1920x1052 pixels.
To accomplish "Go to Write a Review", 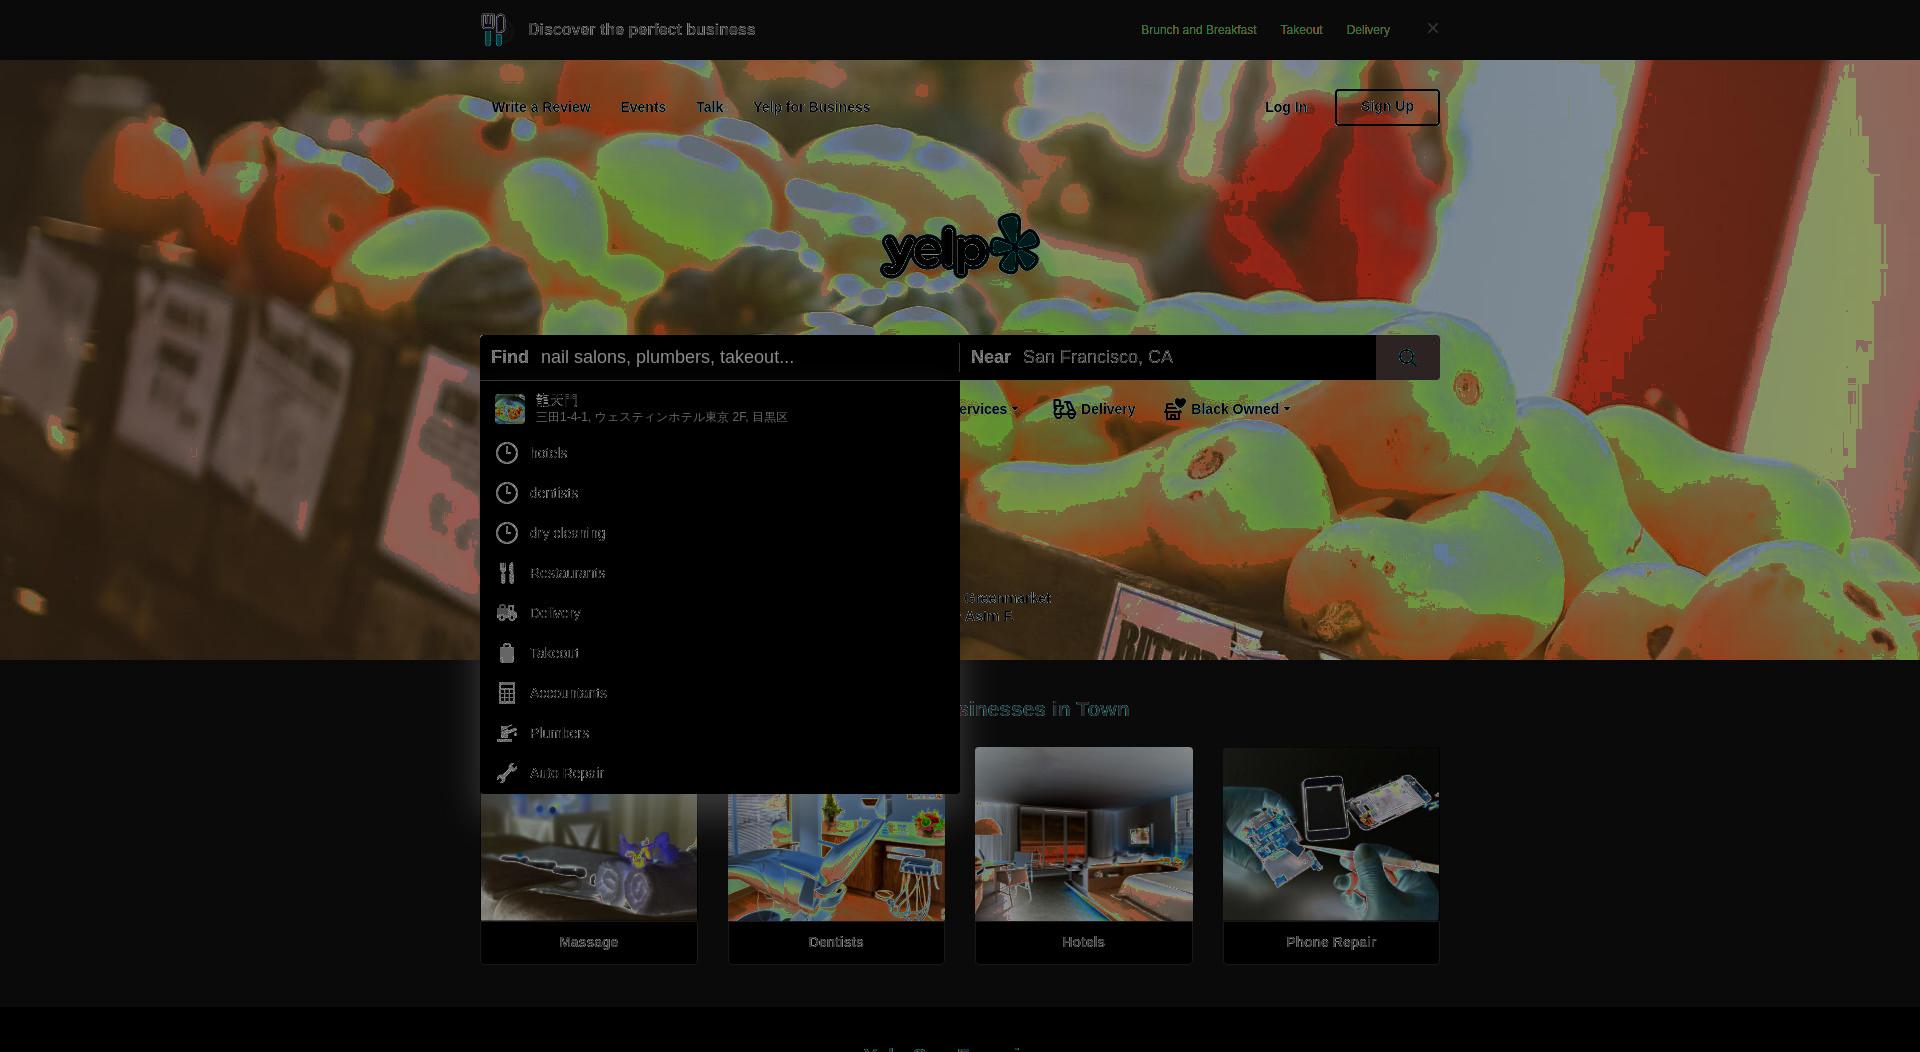I will pyautogui.click(x=540, y=107).
